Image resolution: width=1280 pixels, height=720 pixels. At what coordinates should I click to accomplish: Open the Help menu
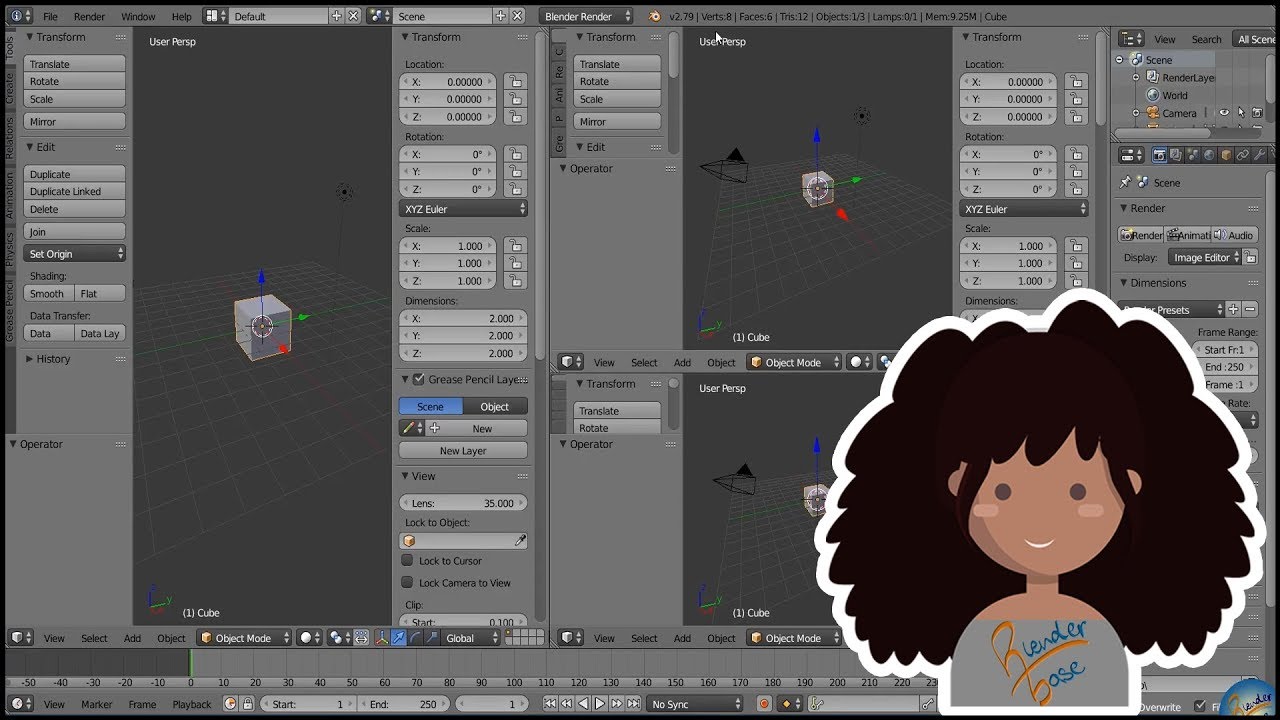point(181,16)
